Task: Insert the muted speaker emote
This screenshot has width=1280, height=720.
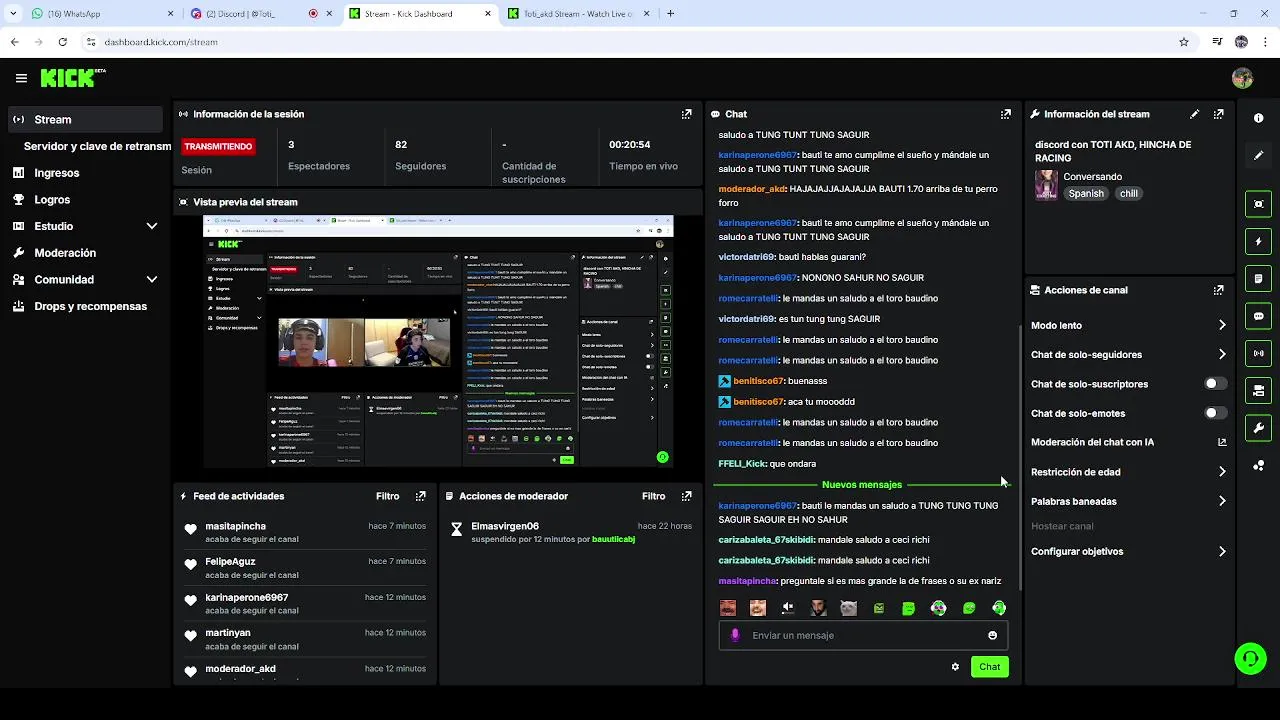Action: tap(788, 608)
